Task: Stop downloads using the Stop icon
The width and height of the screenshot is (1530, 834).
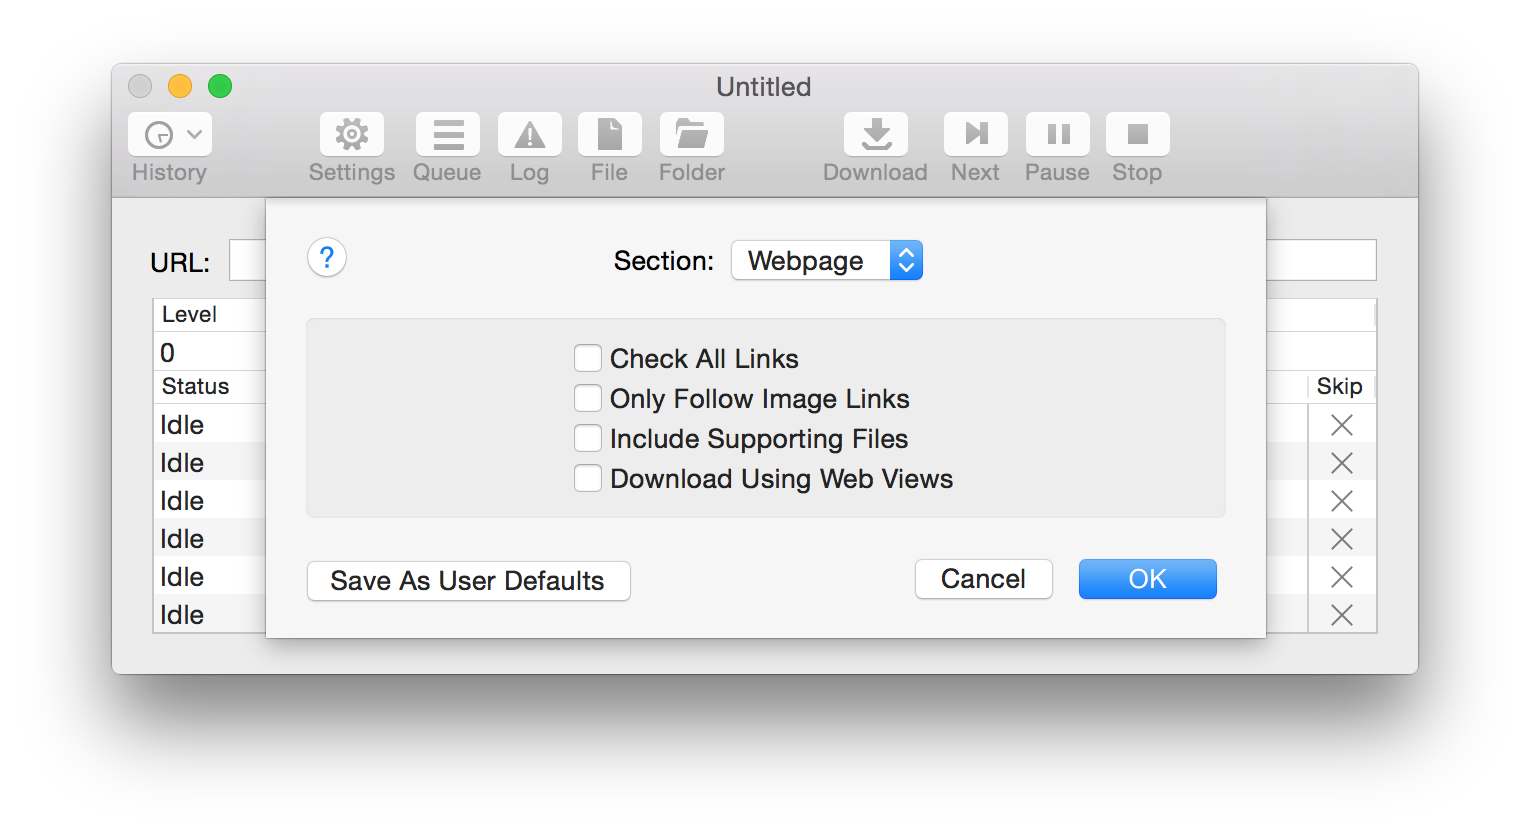Action: click(x=1137, y=135)
